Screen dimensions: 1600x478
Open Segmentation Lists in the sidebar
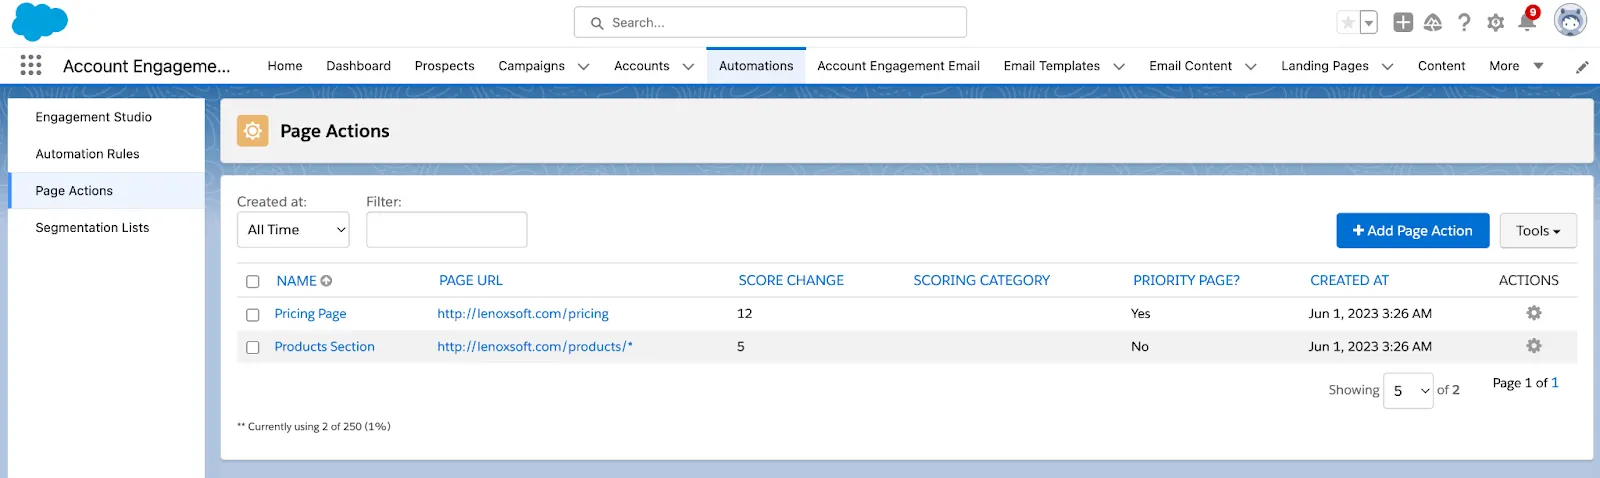tap(92, 228)
